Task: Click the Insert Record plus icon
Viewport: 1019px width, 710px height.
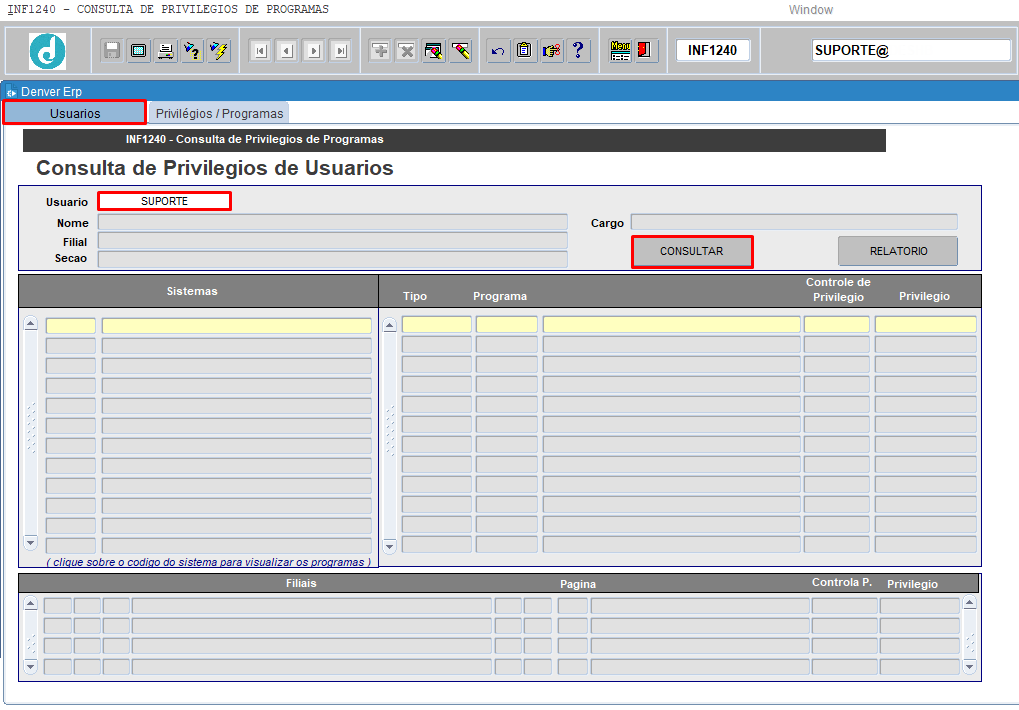Action: point(380,51)
